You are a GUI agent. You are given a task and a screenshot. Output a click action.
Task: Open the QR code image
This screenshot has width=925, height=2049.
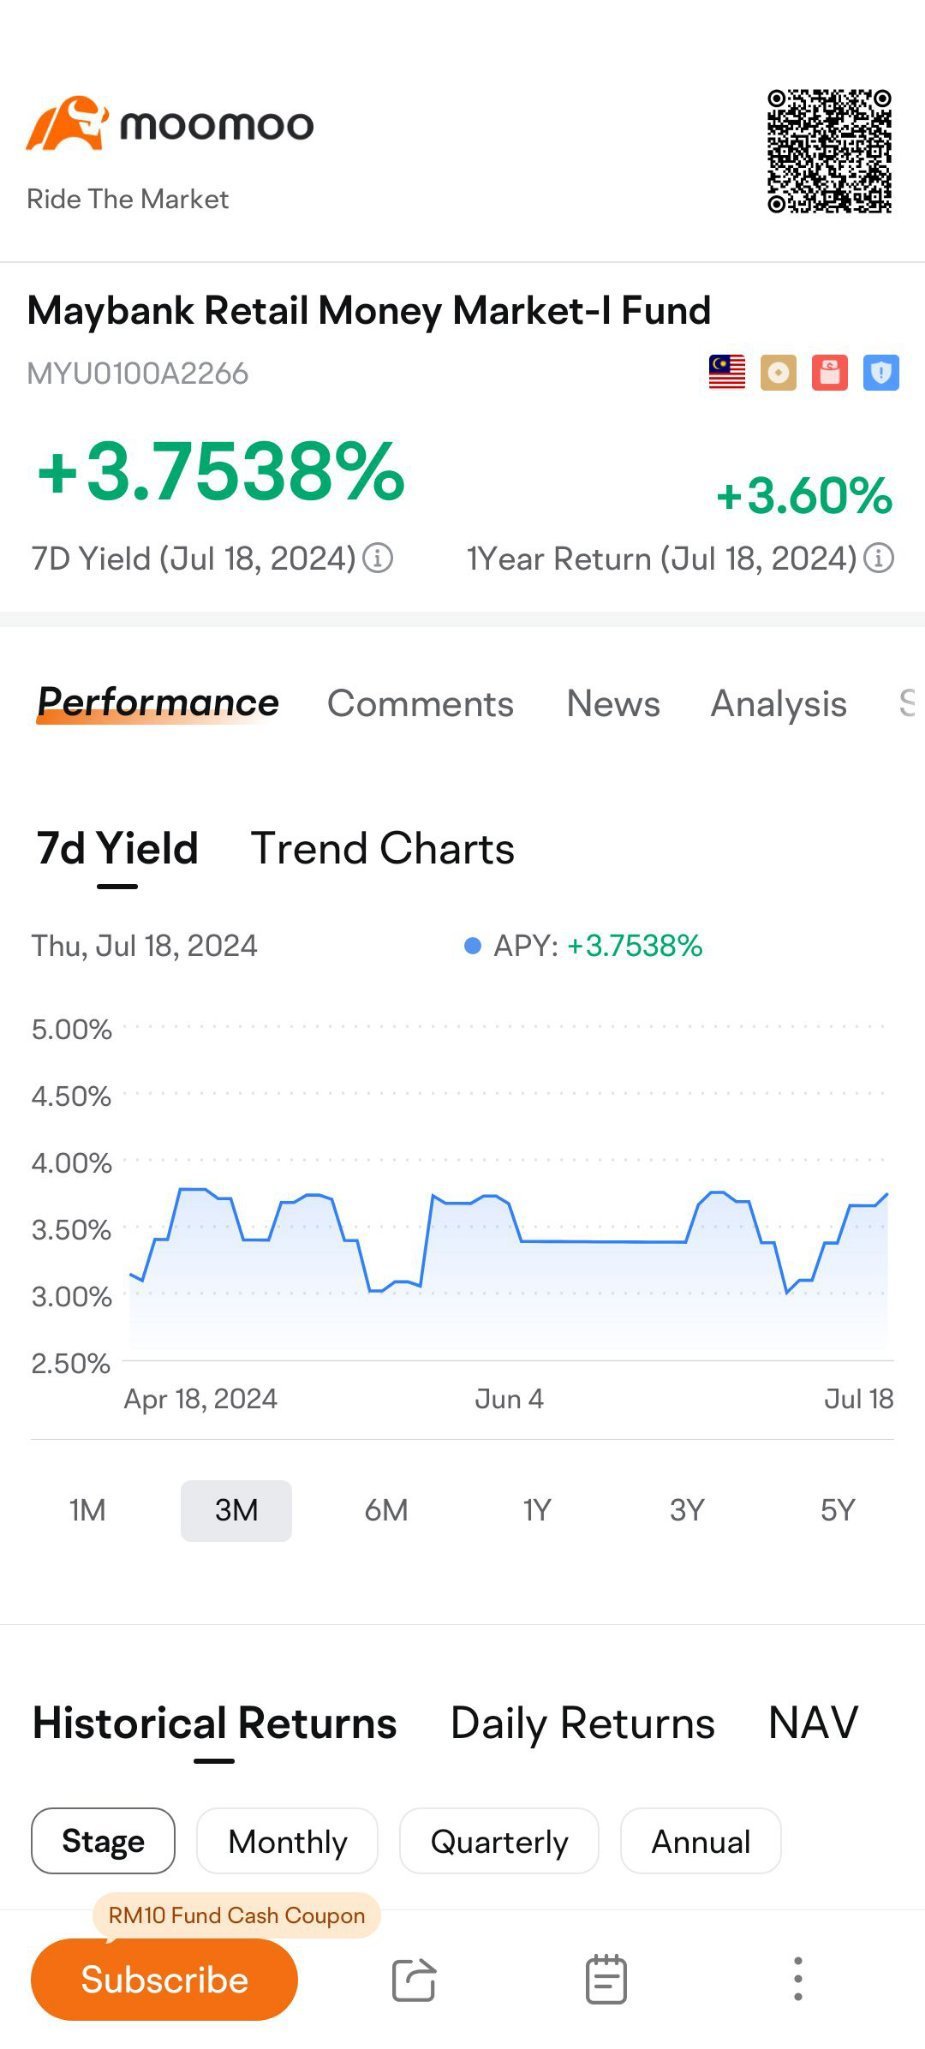[x=829, y=151]
